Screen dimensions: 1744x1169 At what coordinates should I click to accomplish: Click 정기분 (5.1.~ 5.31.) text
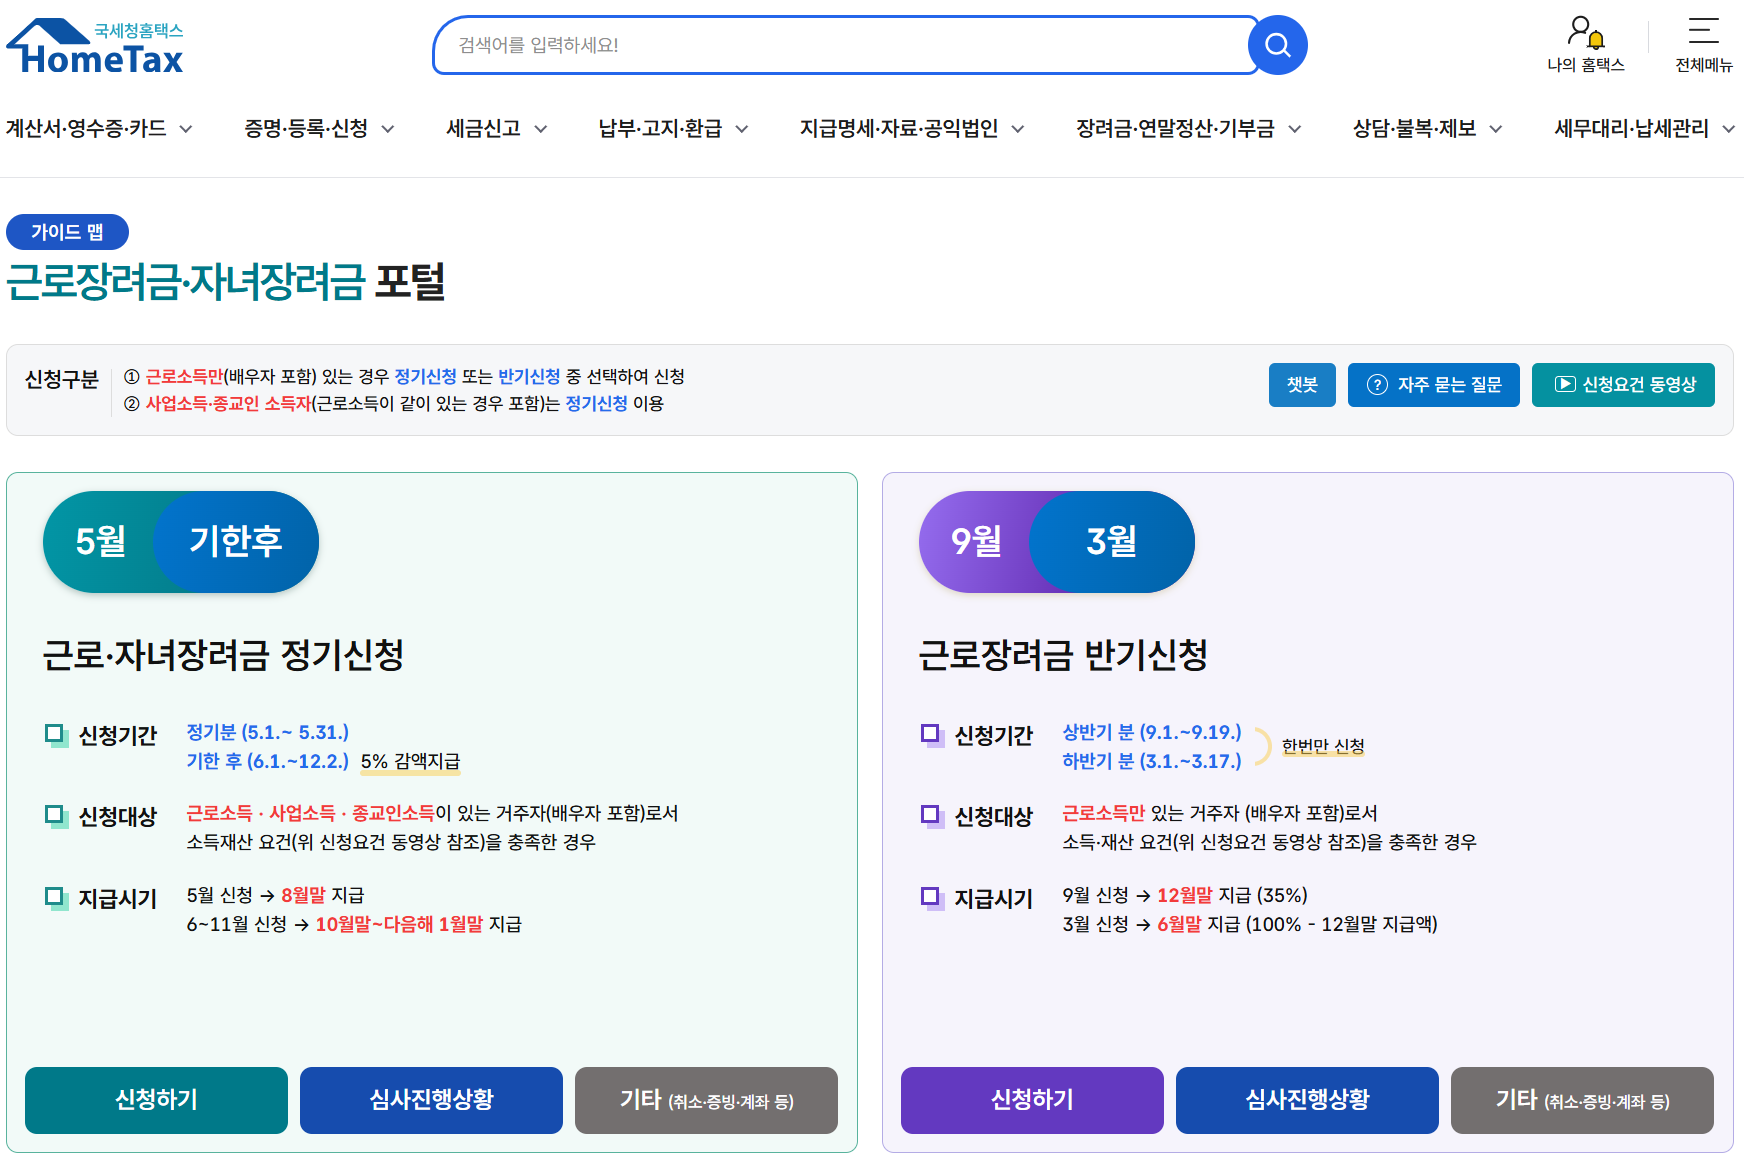click(x=268, y=732)
